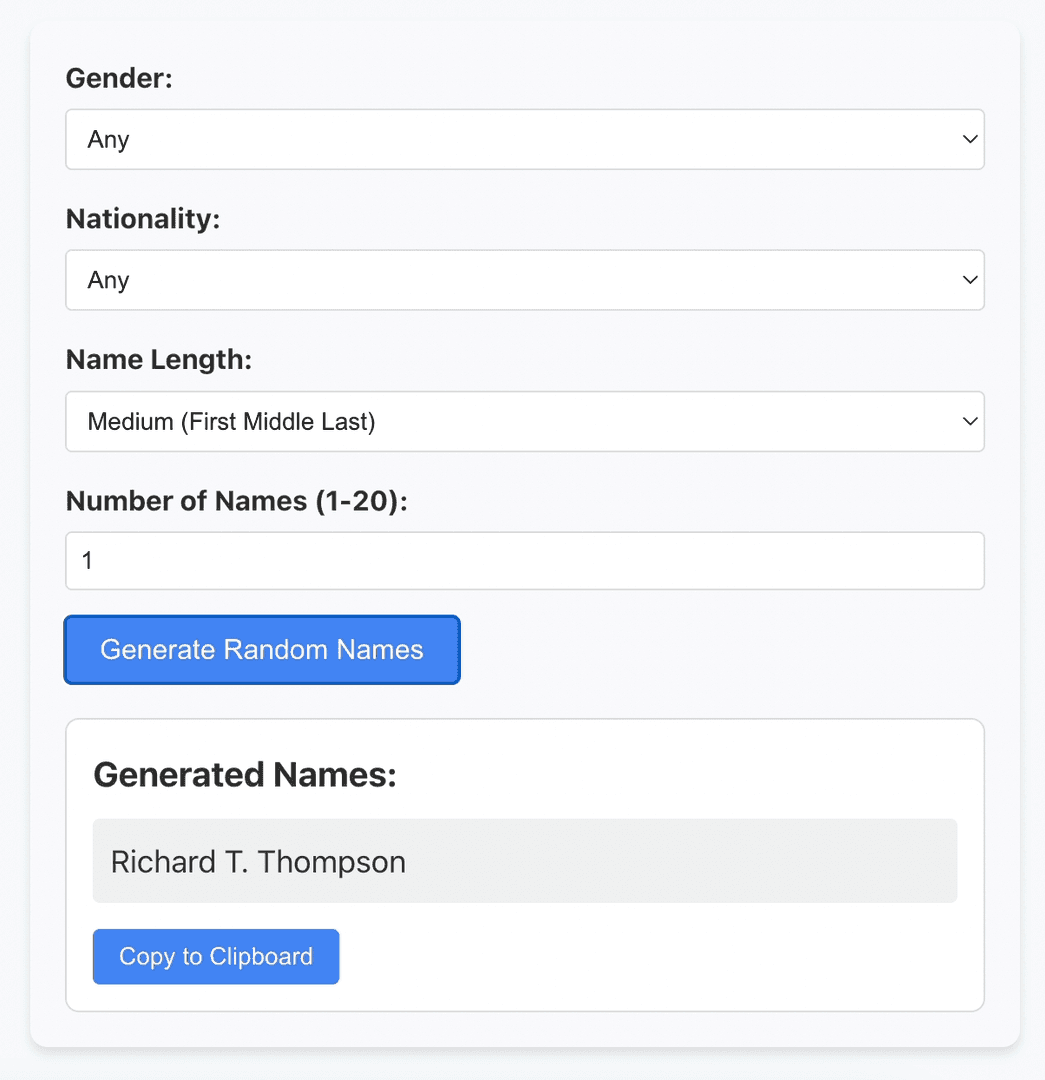The width and height of the screenshot is (1045, 1080).
Task: Click the "Any" value in Nationality field
Action: [108, 281]
